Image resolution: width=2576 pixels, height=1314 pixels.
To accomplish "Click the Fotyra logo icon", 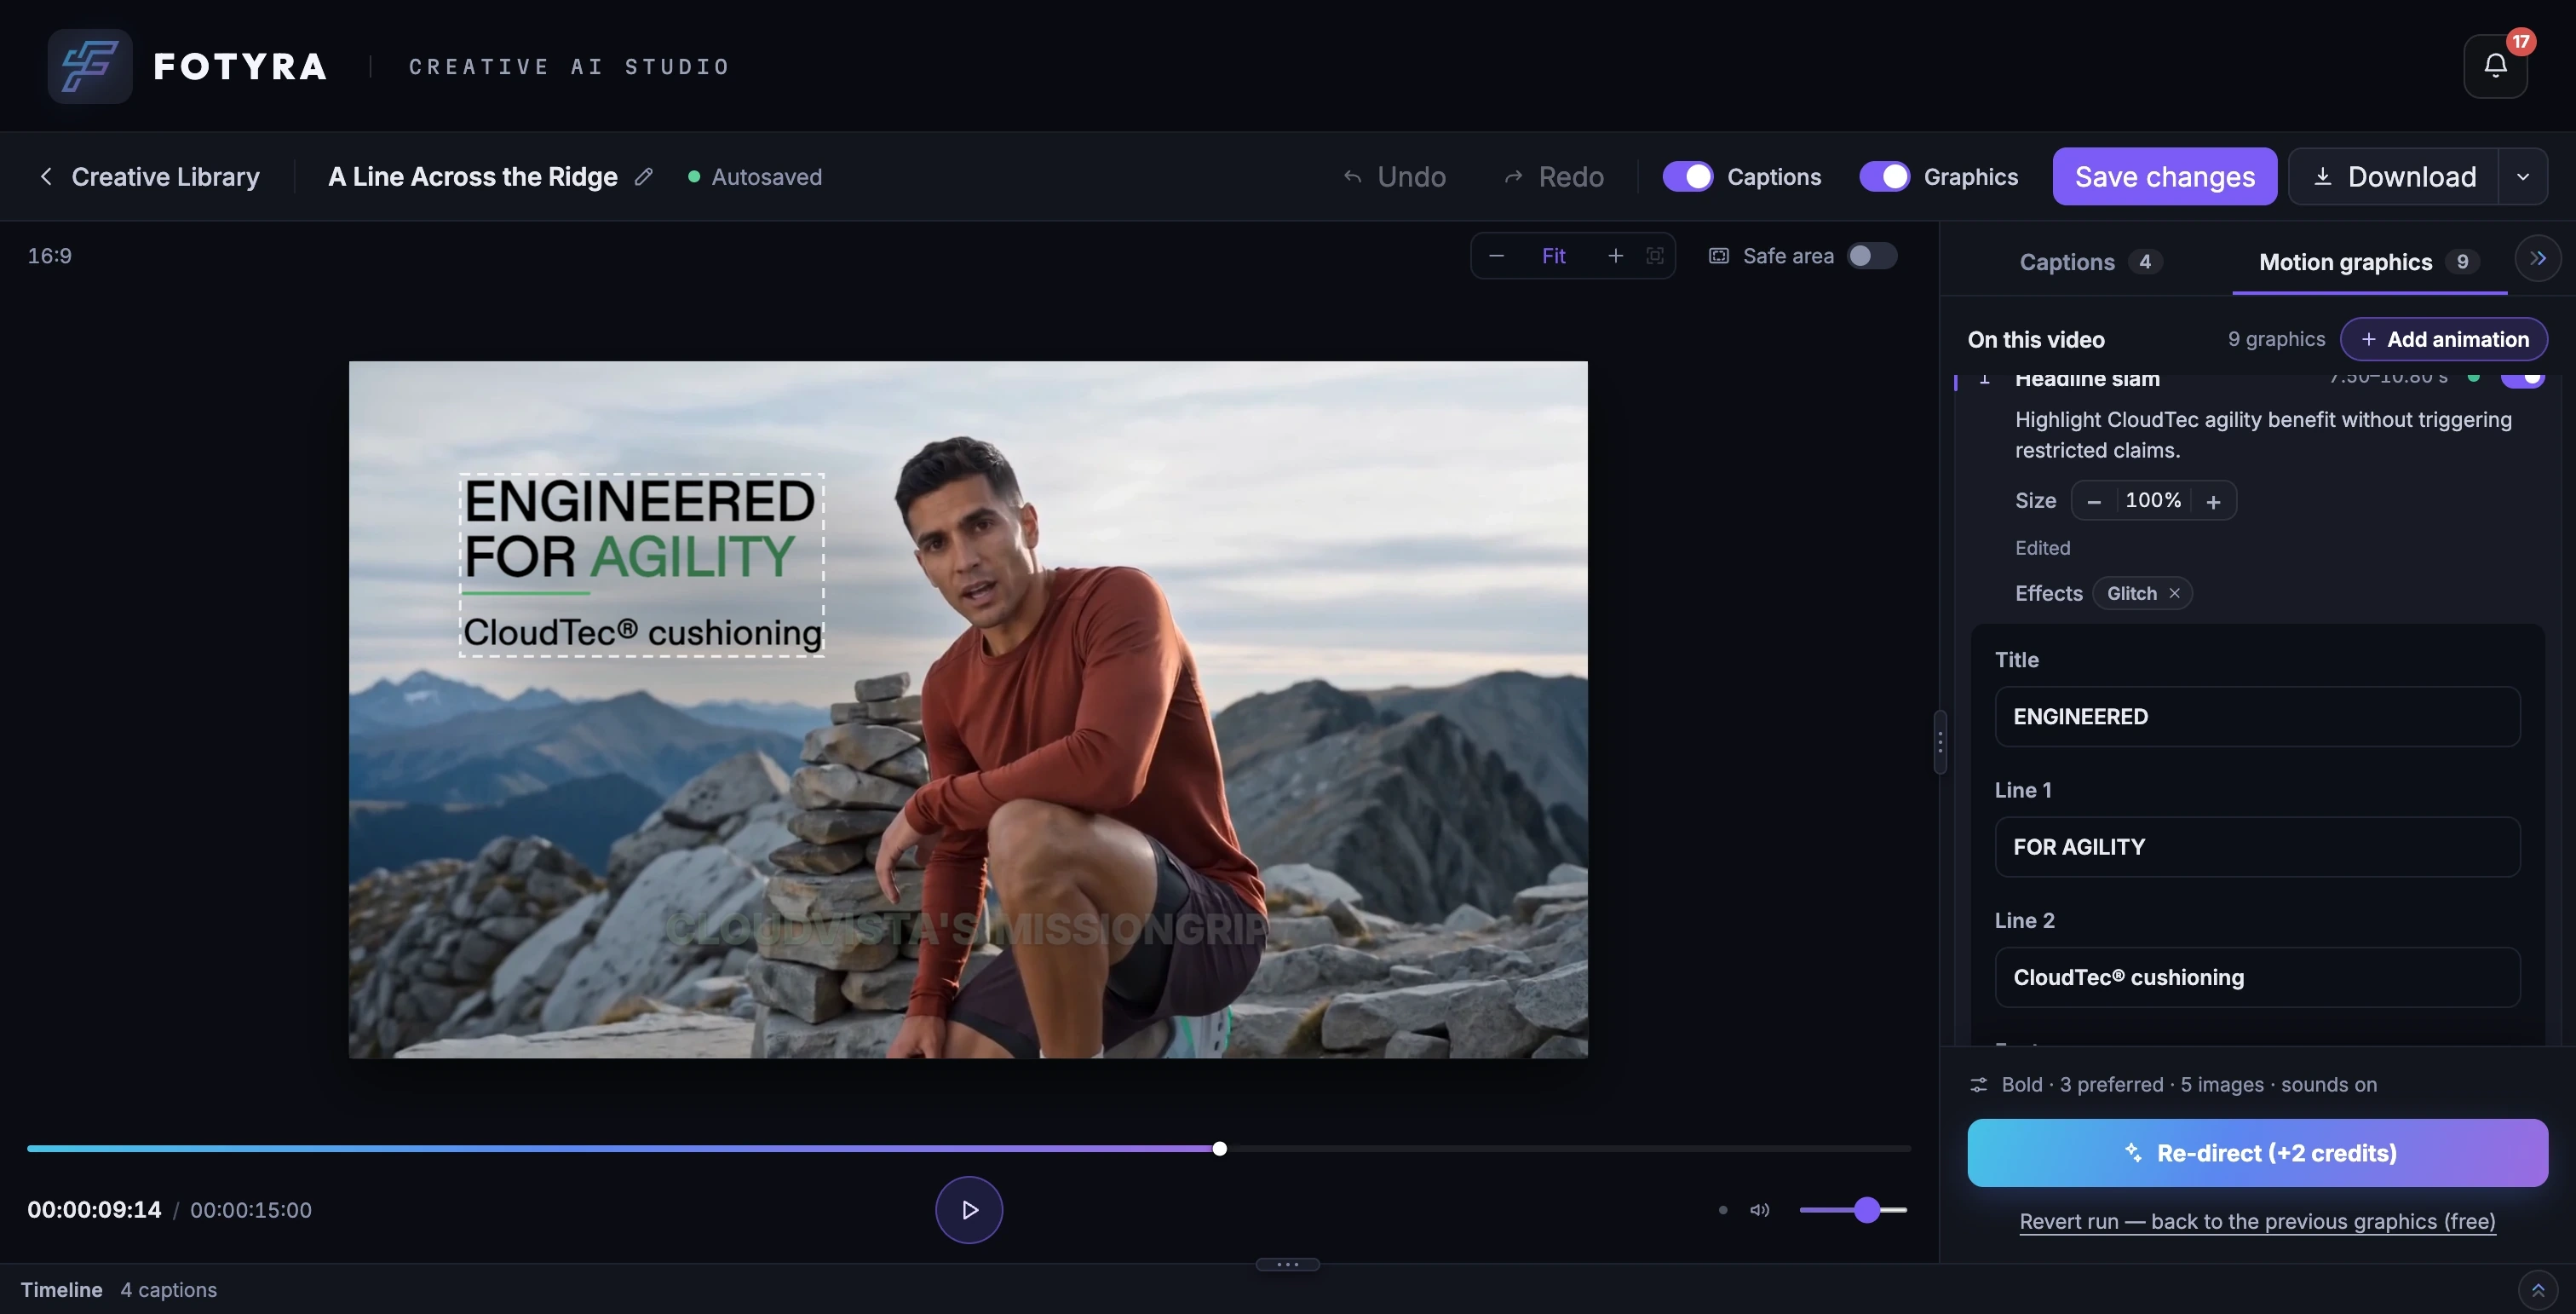I will [x=90, y=66].
